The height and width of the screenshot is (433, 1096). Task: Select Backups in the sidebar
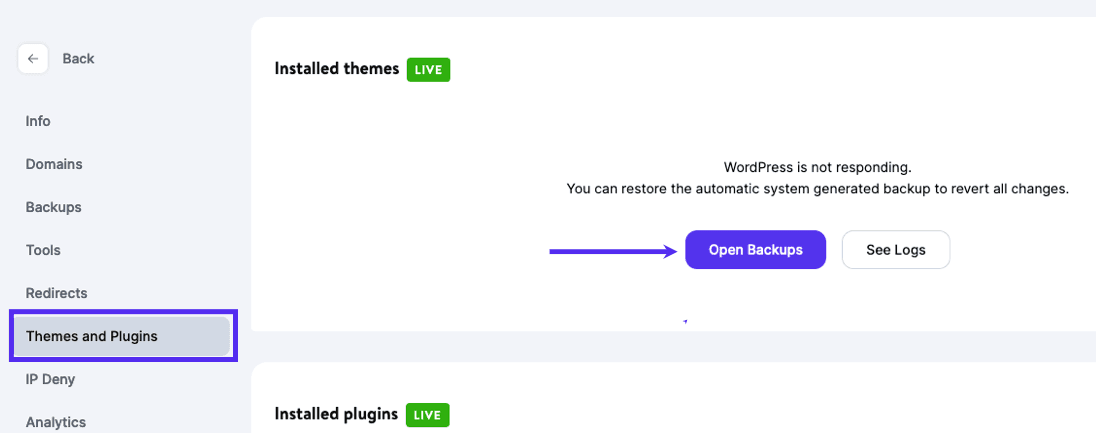(54, 207)
